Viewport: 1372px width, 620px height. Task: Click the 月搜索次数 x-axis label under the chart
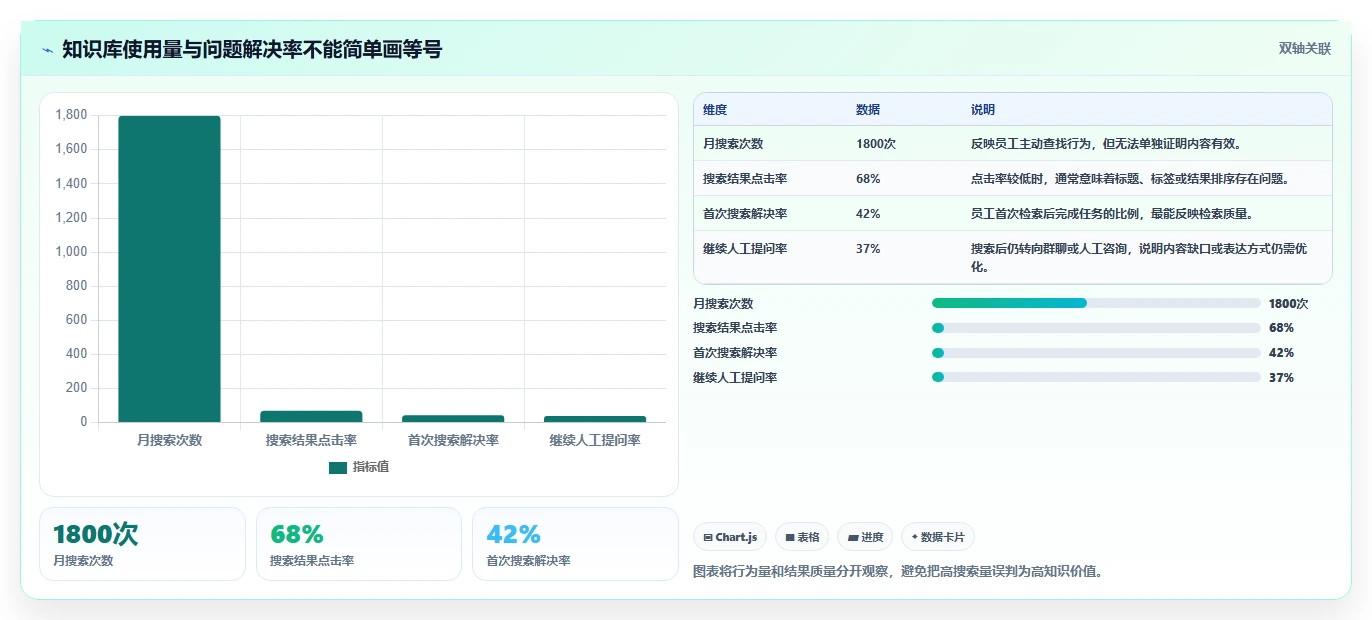pos(169,440)
